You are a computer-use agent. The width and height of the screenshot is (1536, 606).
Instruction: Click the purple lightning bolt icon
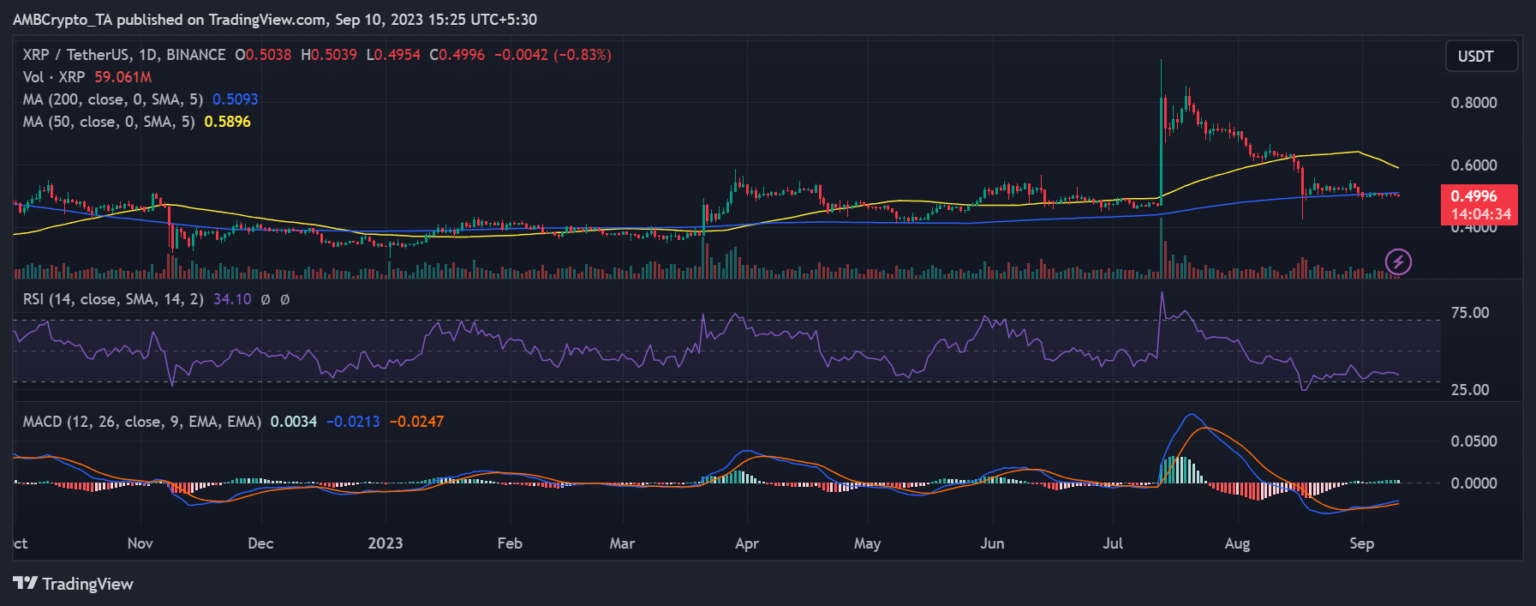coord(1398,262)
